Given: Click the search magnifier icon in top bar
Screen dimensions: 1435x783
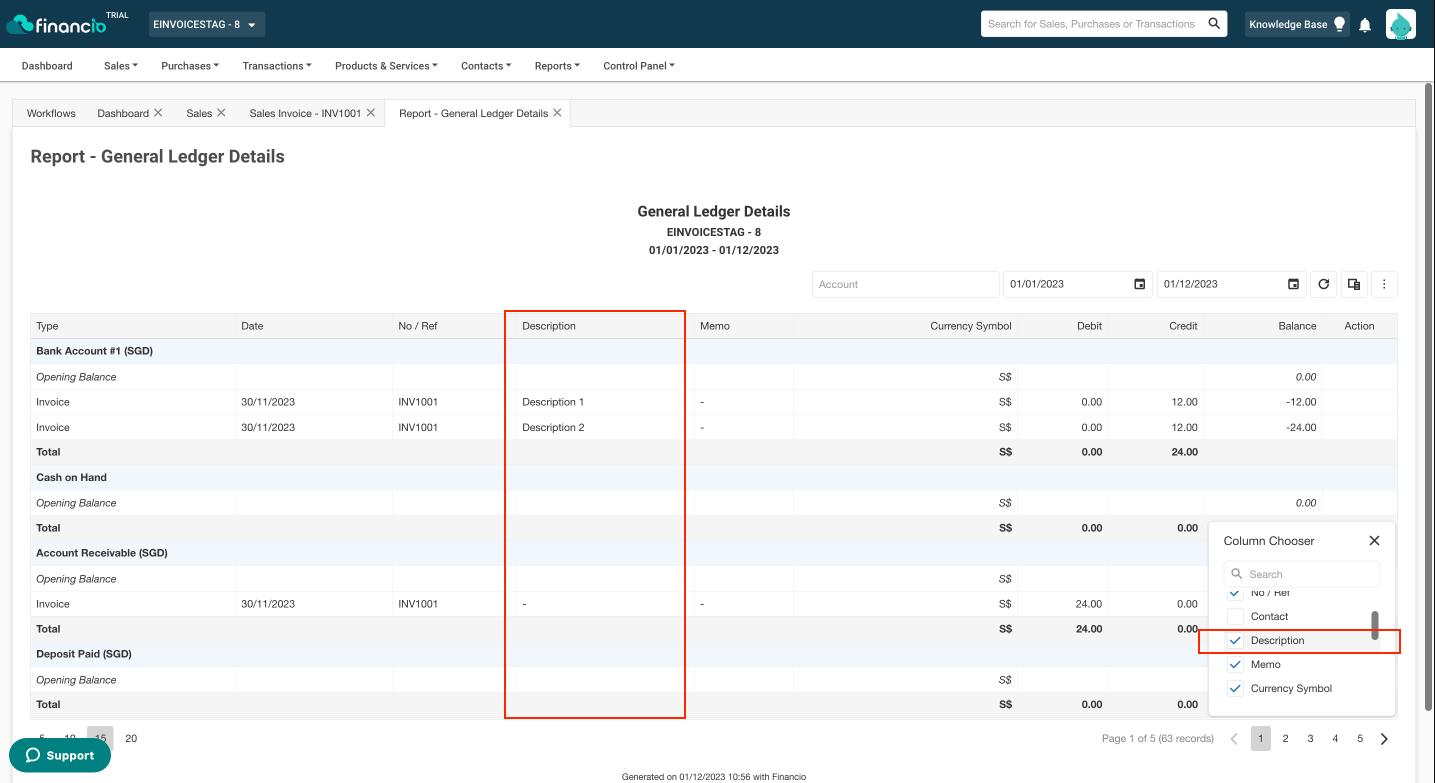Looking at the screenshot, I should [1214, 24].
